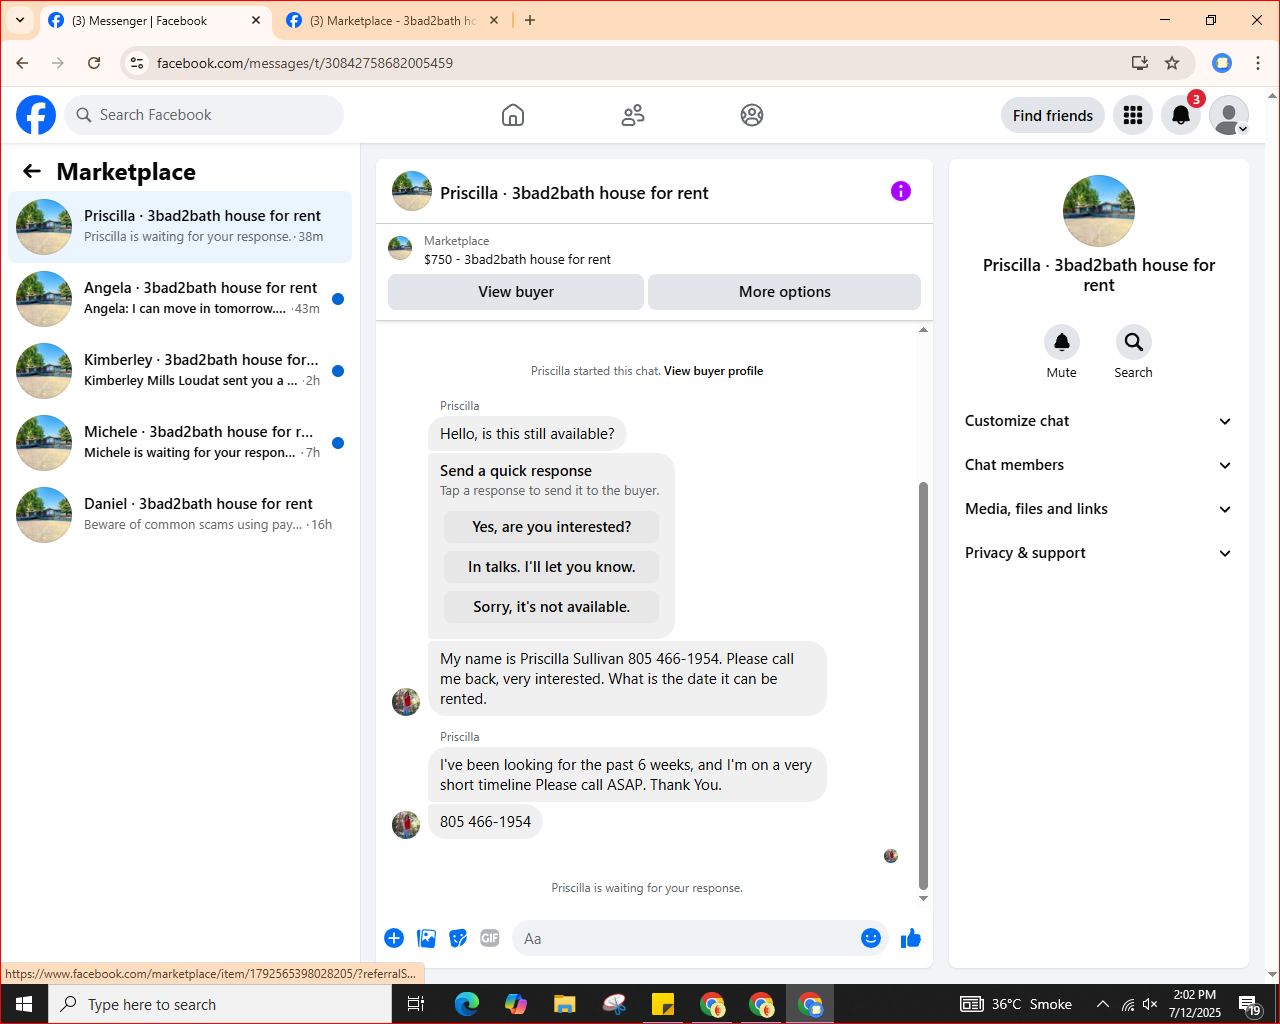Mute this Priscilla conversation
The width and height of the screenshot is (1280, 1024).
1062,342
